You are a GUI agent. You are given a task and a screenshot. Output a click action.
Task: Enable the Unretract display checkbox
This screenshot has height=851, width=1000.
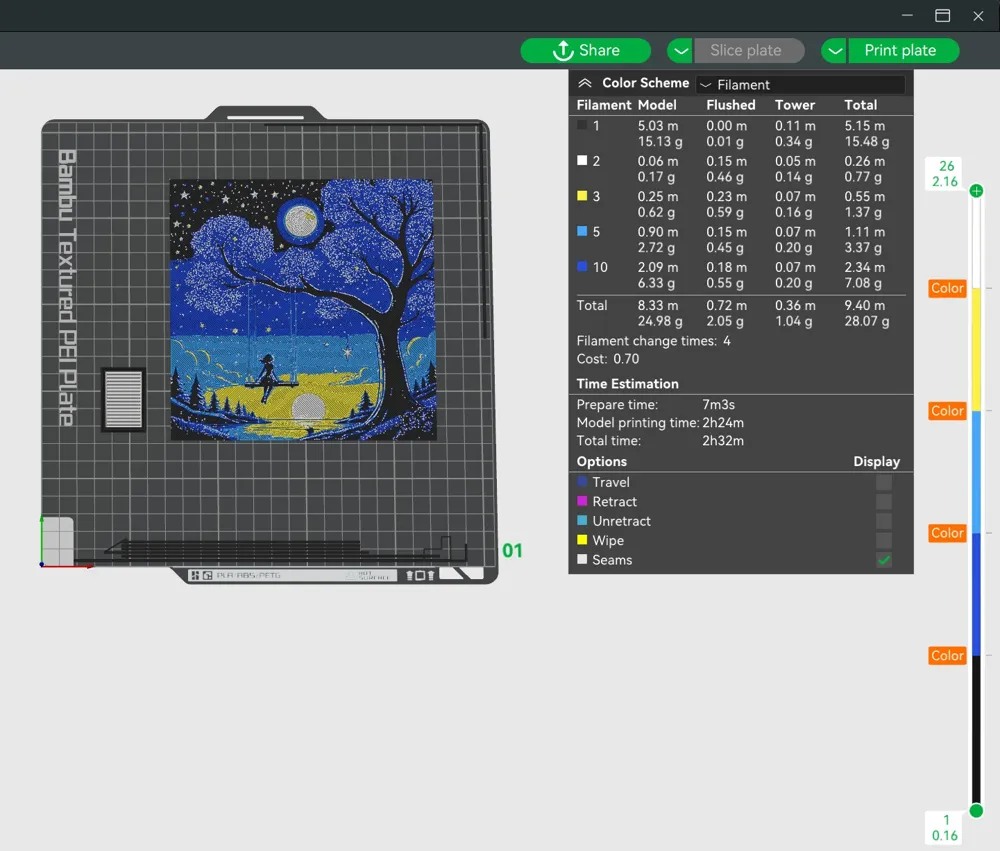point(883,521)
